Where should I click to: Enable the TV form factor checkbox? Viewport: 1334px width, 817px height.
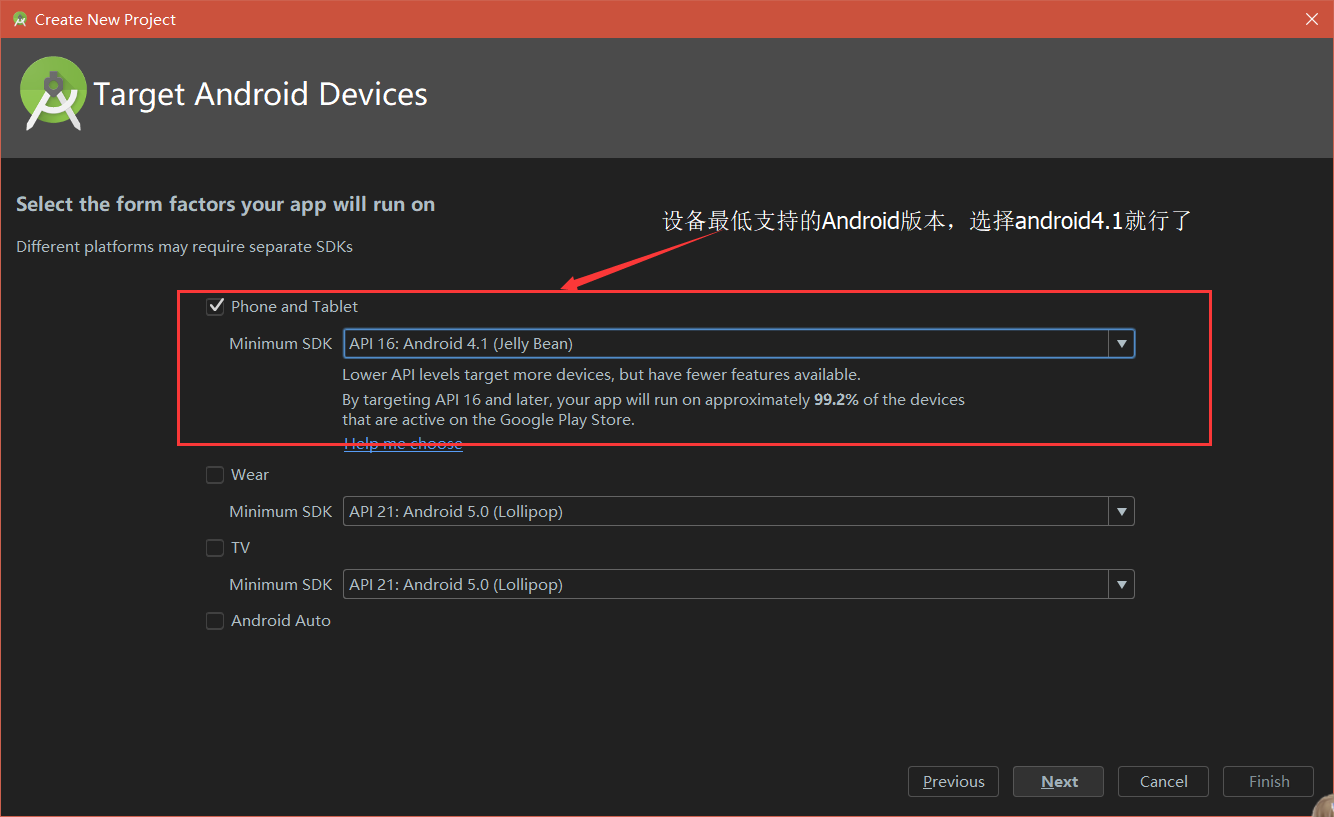point(215,547)
